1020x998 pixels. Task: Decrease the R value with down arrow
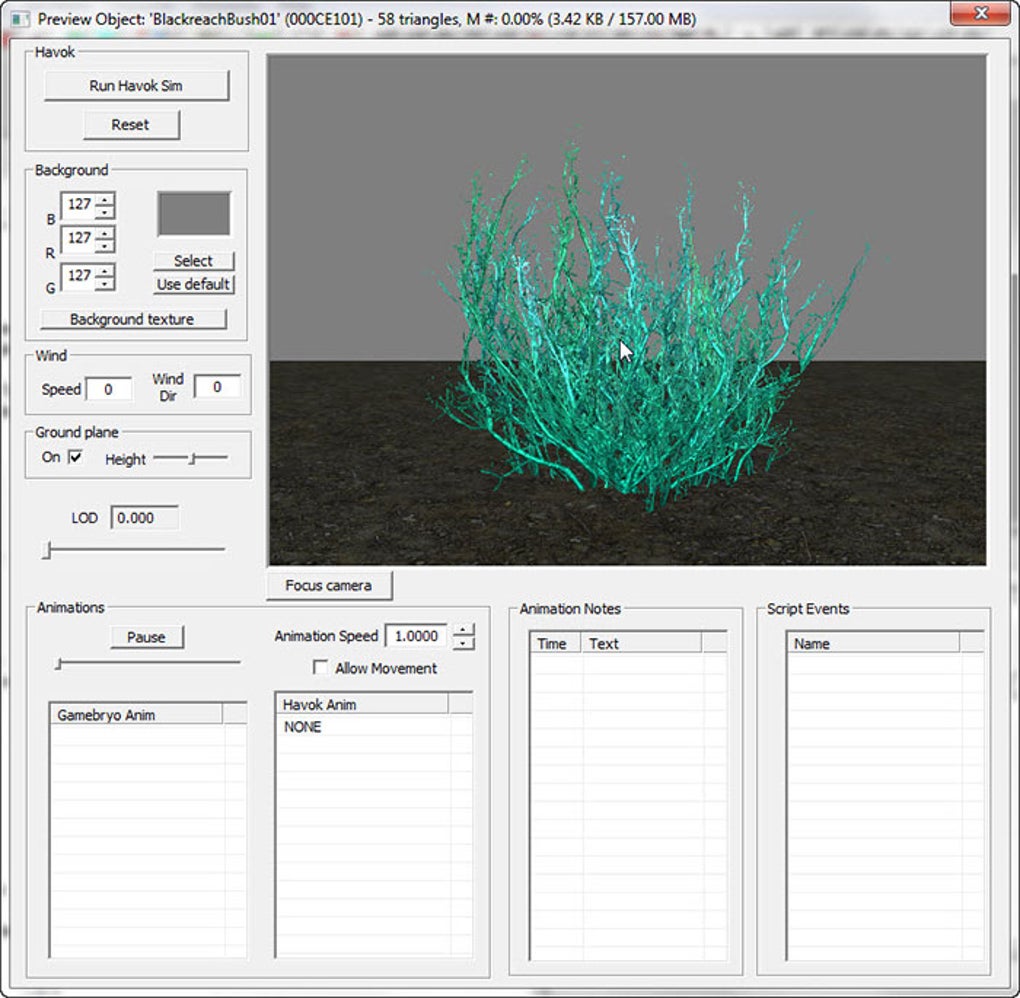click(x=105, y=245)
